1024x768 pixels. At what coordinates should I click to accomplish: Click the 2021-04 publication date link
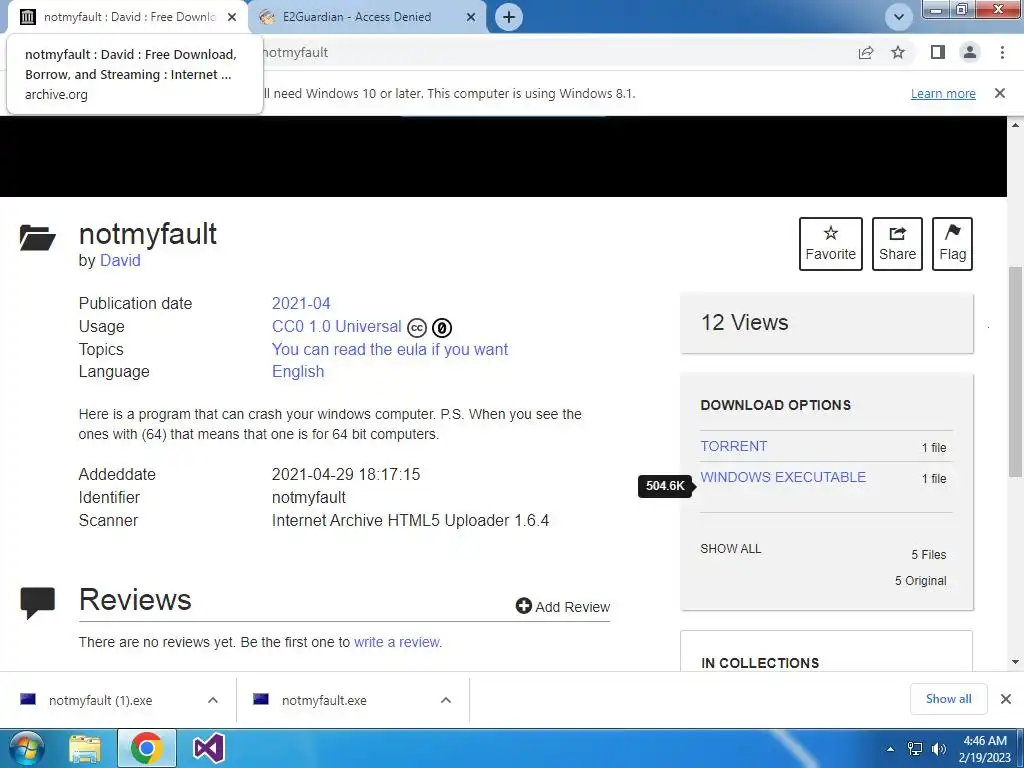click(x=301, y=304)
